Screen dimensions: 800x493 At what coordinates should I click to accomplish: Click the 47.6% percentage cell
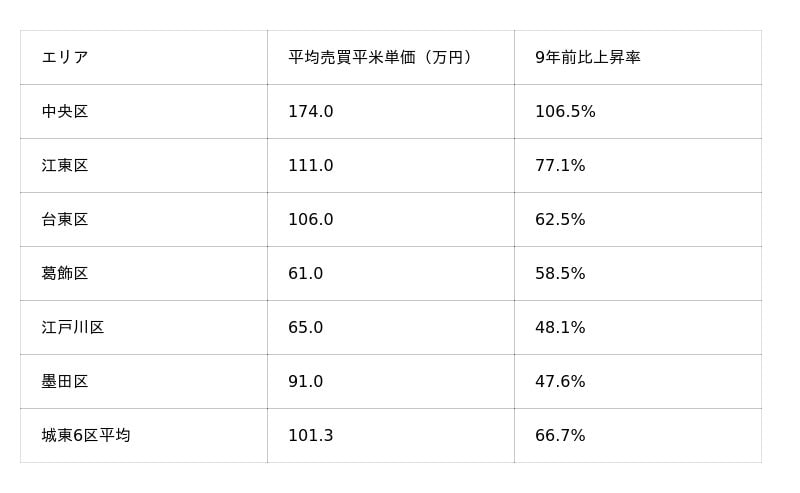pos(560,382)
